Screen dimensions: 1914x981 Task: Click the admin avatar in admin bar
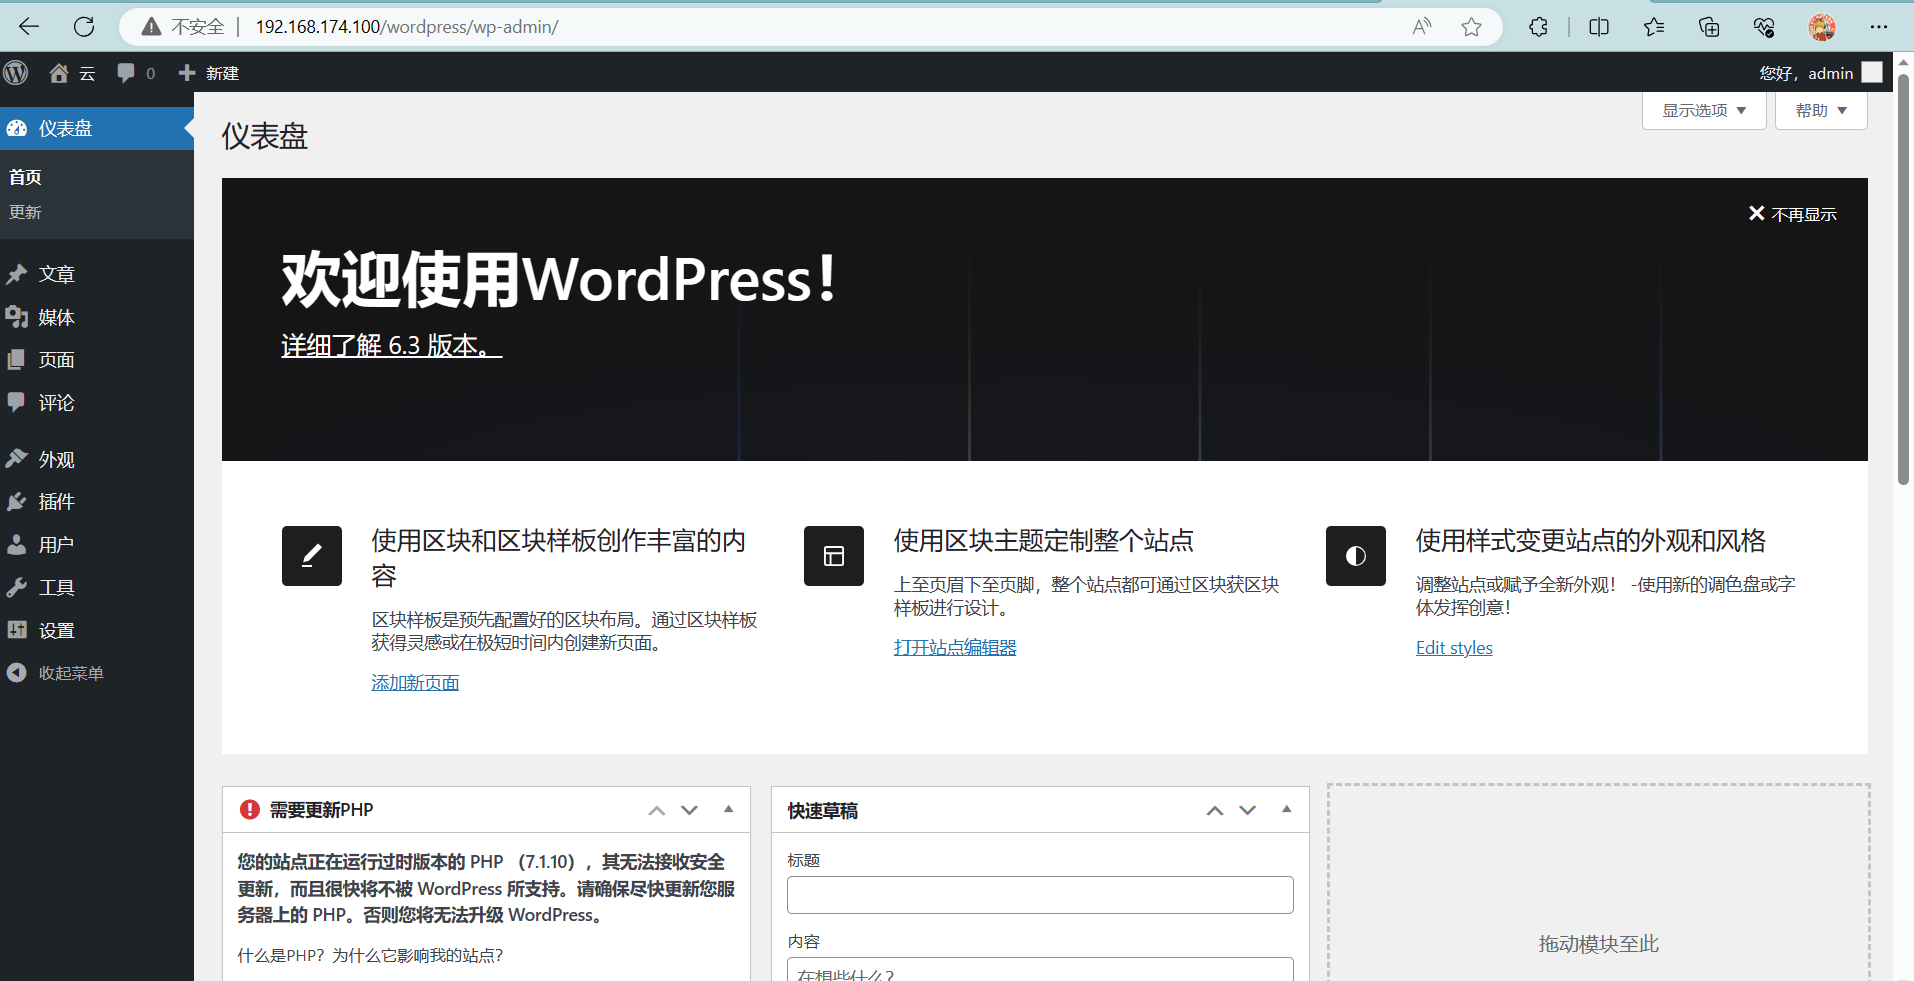tap(1872, 73)
